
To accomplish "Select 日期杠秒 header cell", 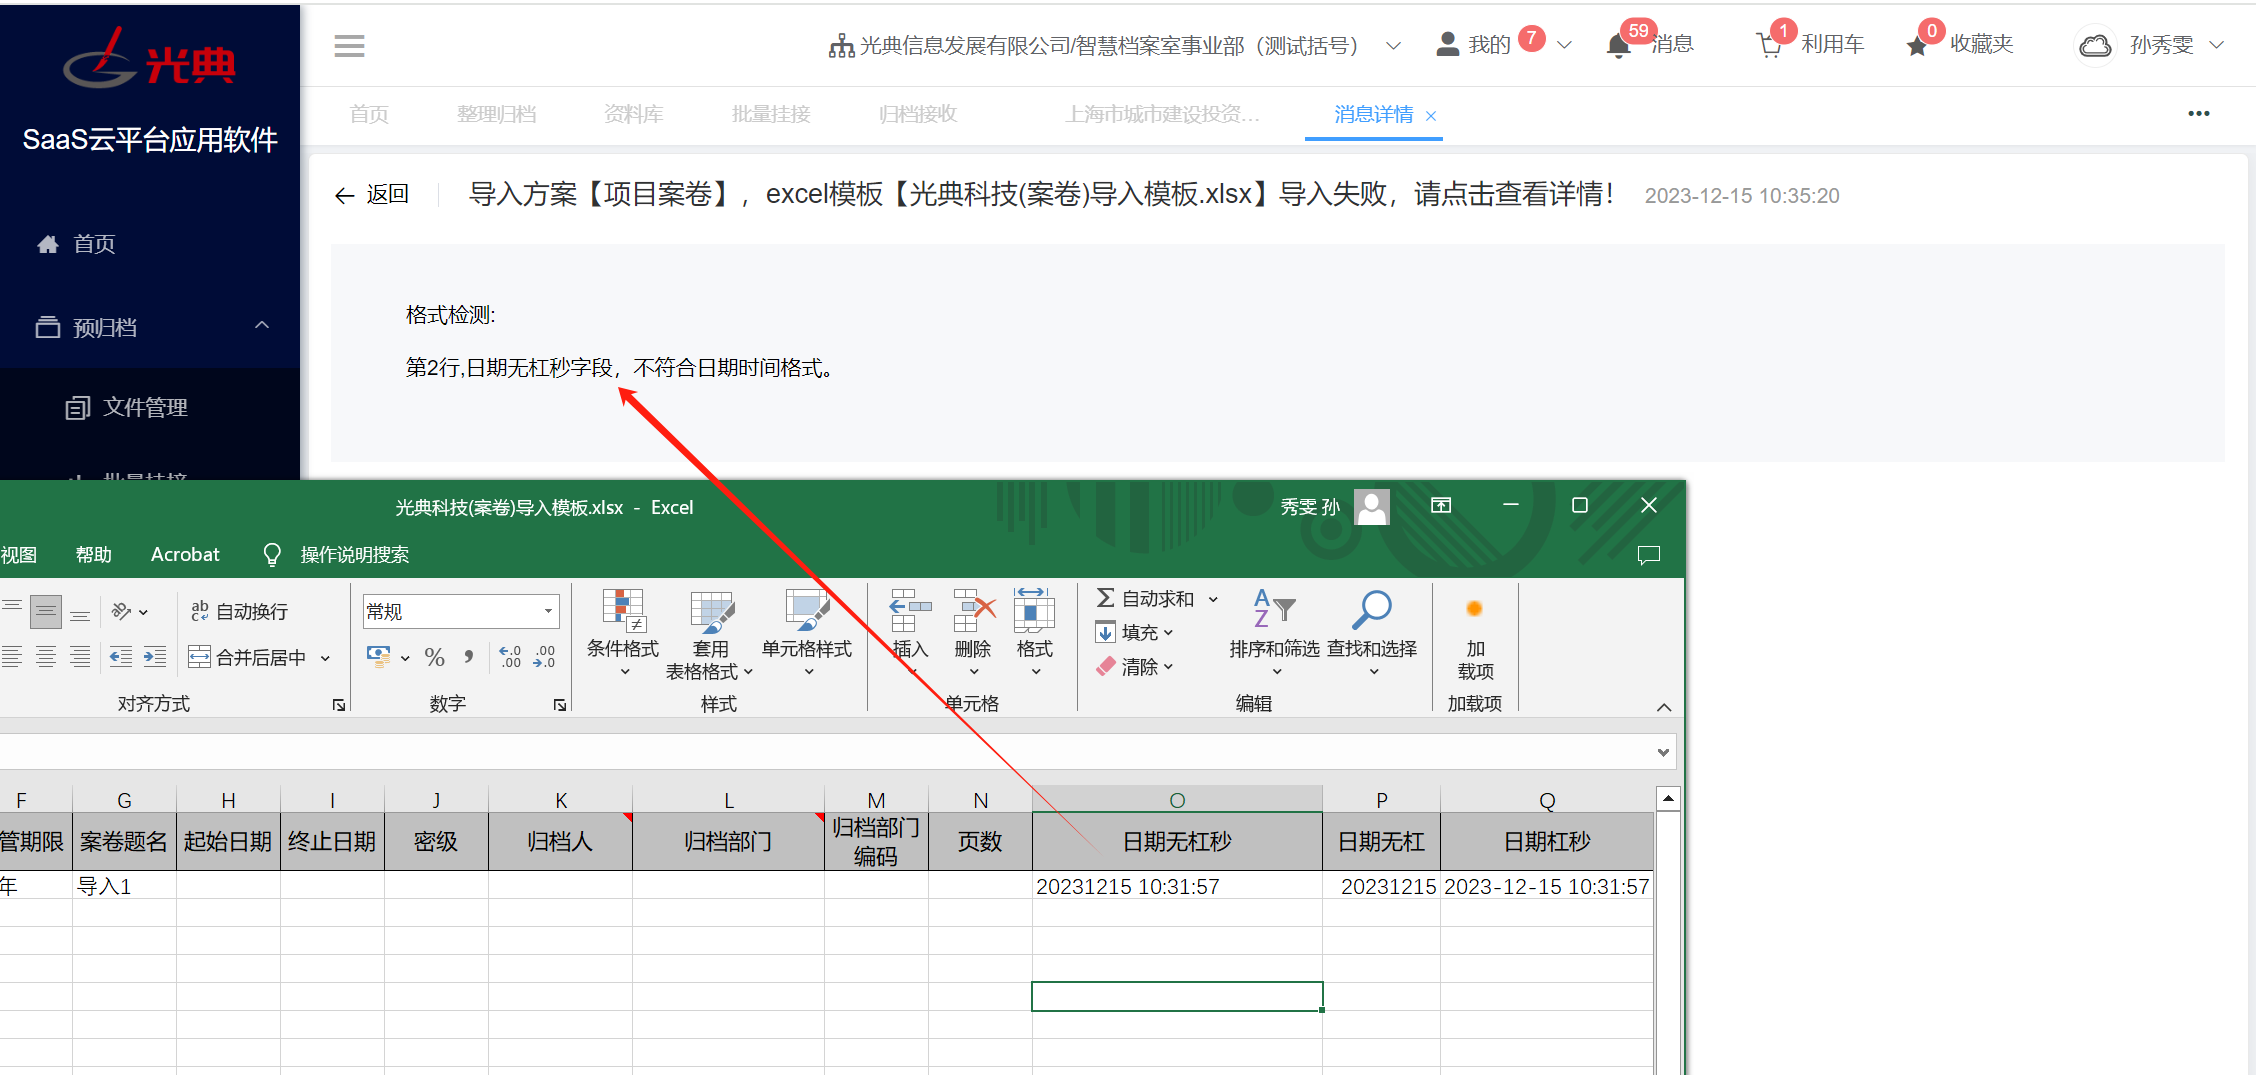I will (x=1546, y=842).
